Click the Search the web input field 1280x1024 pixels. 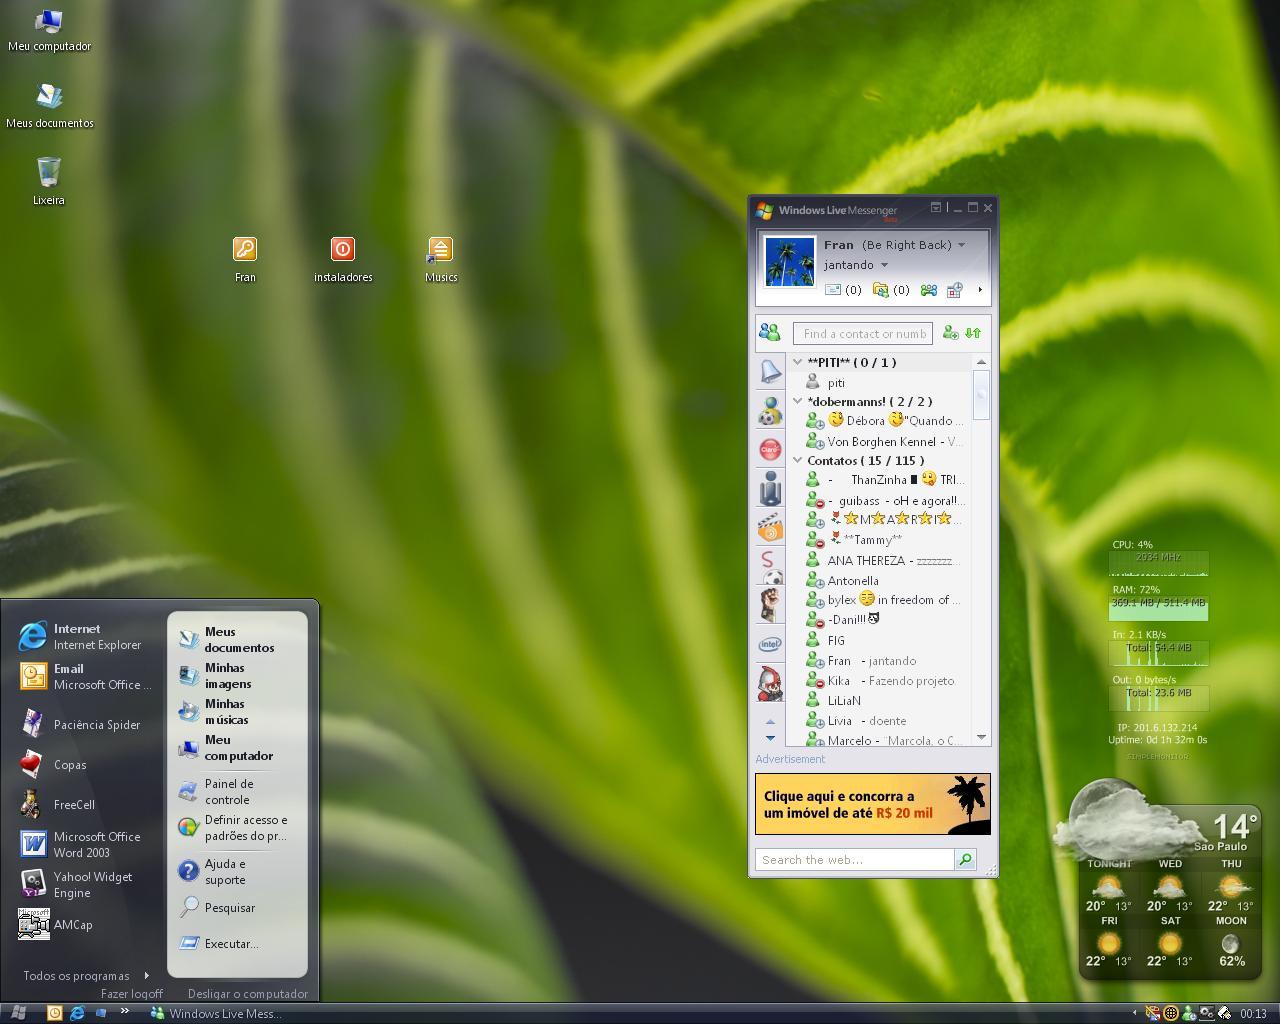(x=855, y=859)
